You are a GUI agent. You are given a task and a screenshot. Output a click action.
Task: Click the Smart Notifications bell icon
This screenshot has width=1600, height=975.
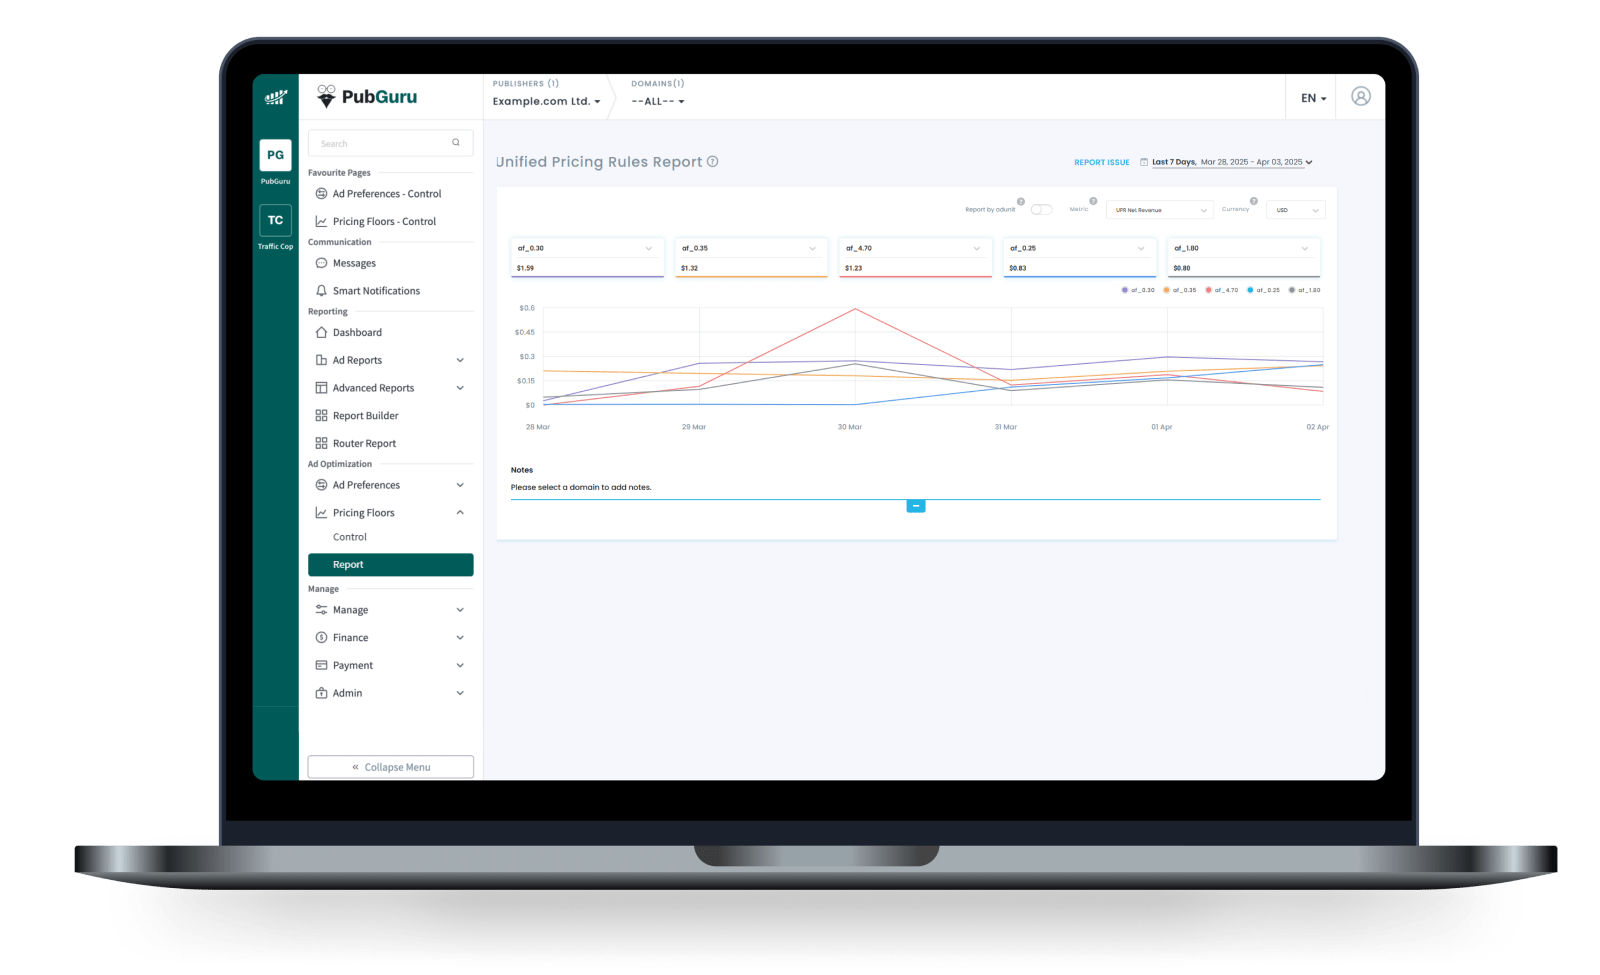[x=321, y=291]
